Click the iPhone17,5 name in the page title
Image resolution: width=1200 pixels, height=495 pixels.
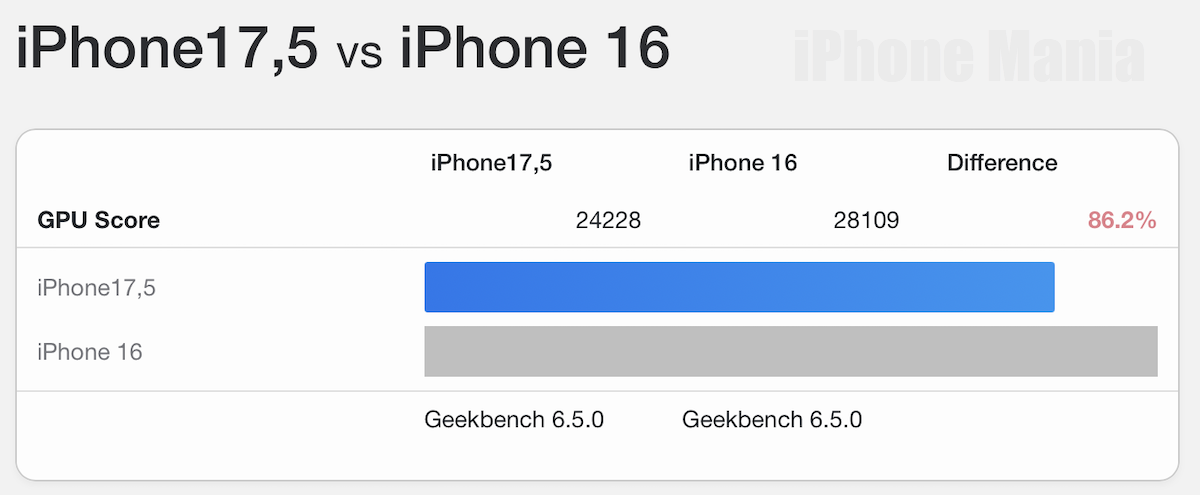coord(166,49)
